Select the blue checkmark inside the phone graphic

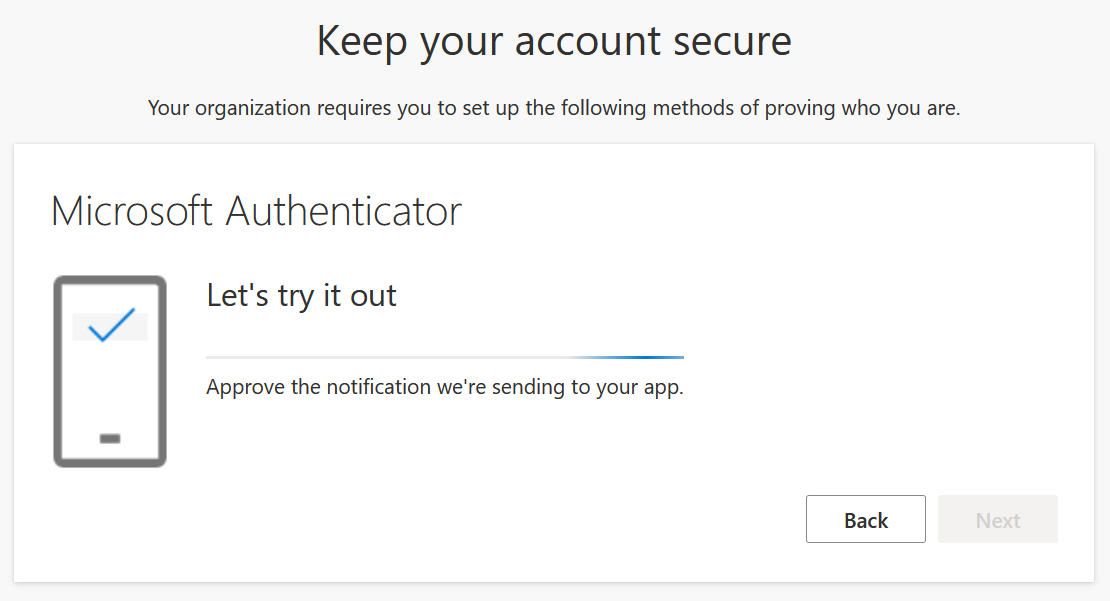[x=110, y=325]
